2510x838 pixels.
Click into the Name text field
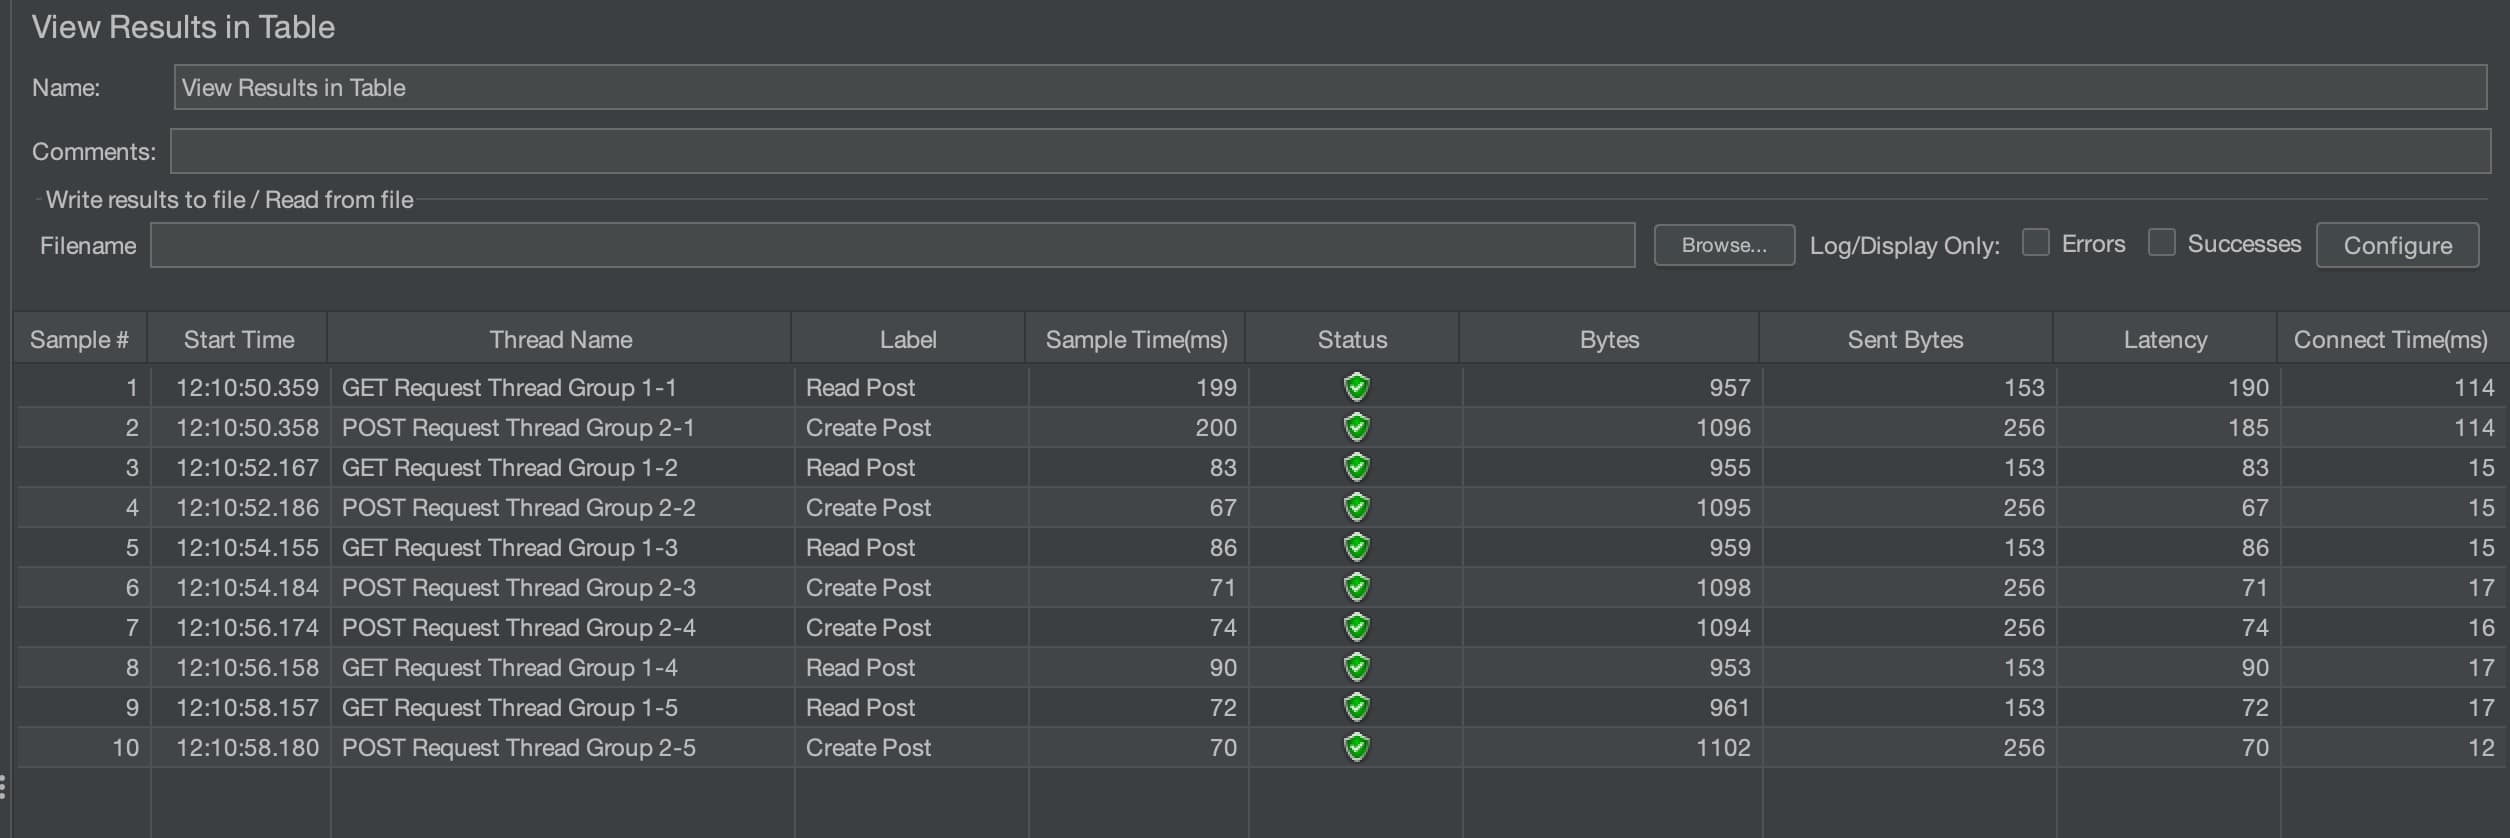(1330, 87)
